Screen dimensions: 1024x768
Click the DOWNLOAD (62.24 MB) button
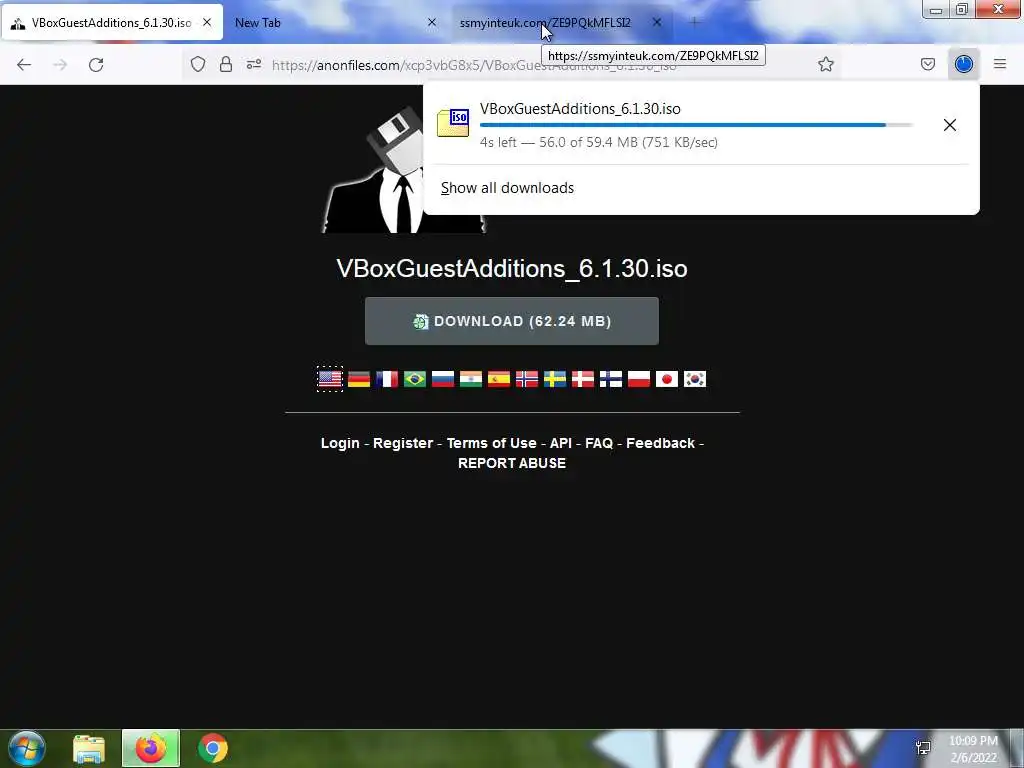point(512,321)
